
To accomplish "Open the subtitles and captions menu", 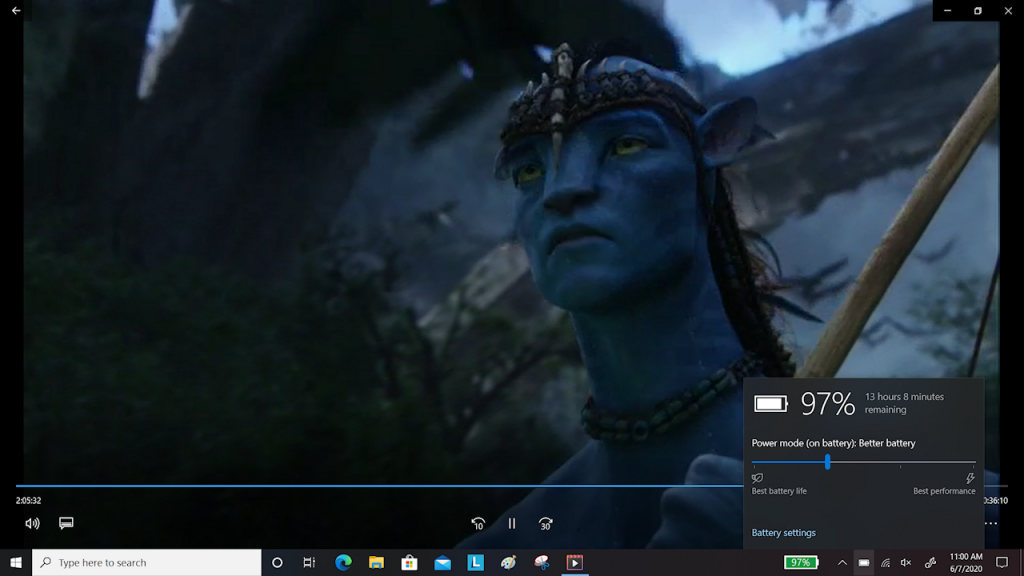I will coord(66,523).
